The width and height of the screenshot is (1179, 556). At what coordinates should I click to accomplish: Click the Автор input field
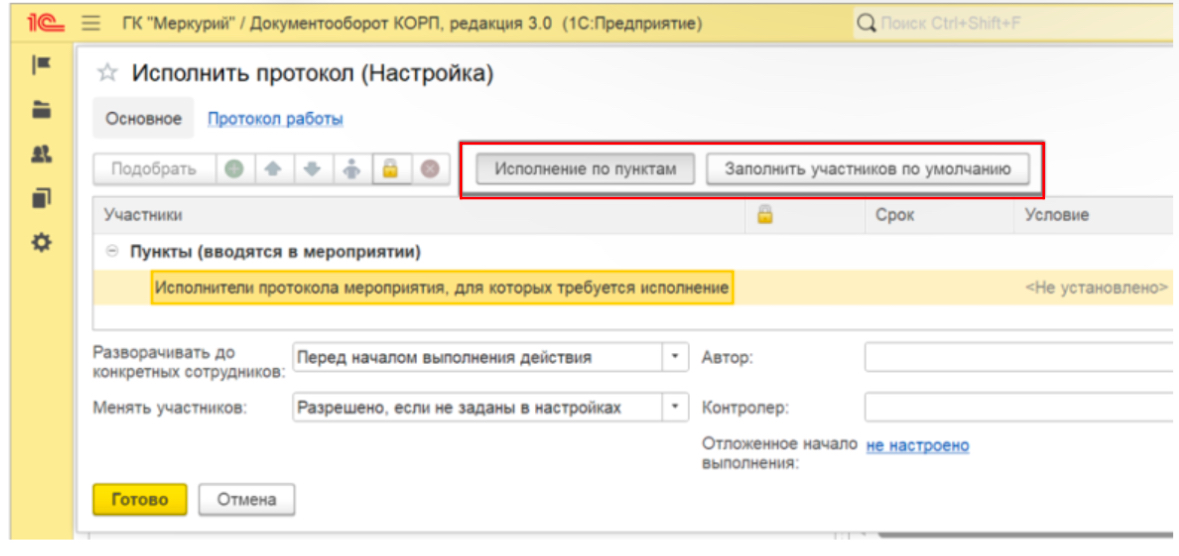click(1019, 357)
